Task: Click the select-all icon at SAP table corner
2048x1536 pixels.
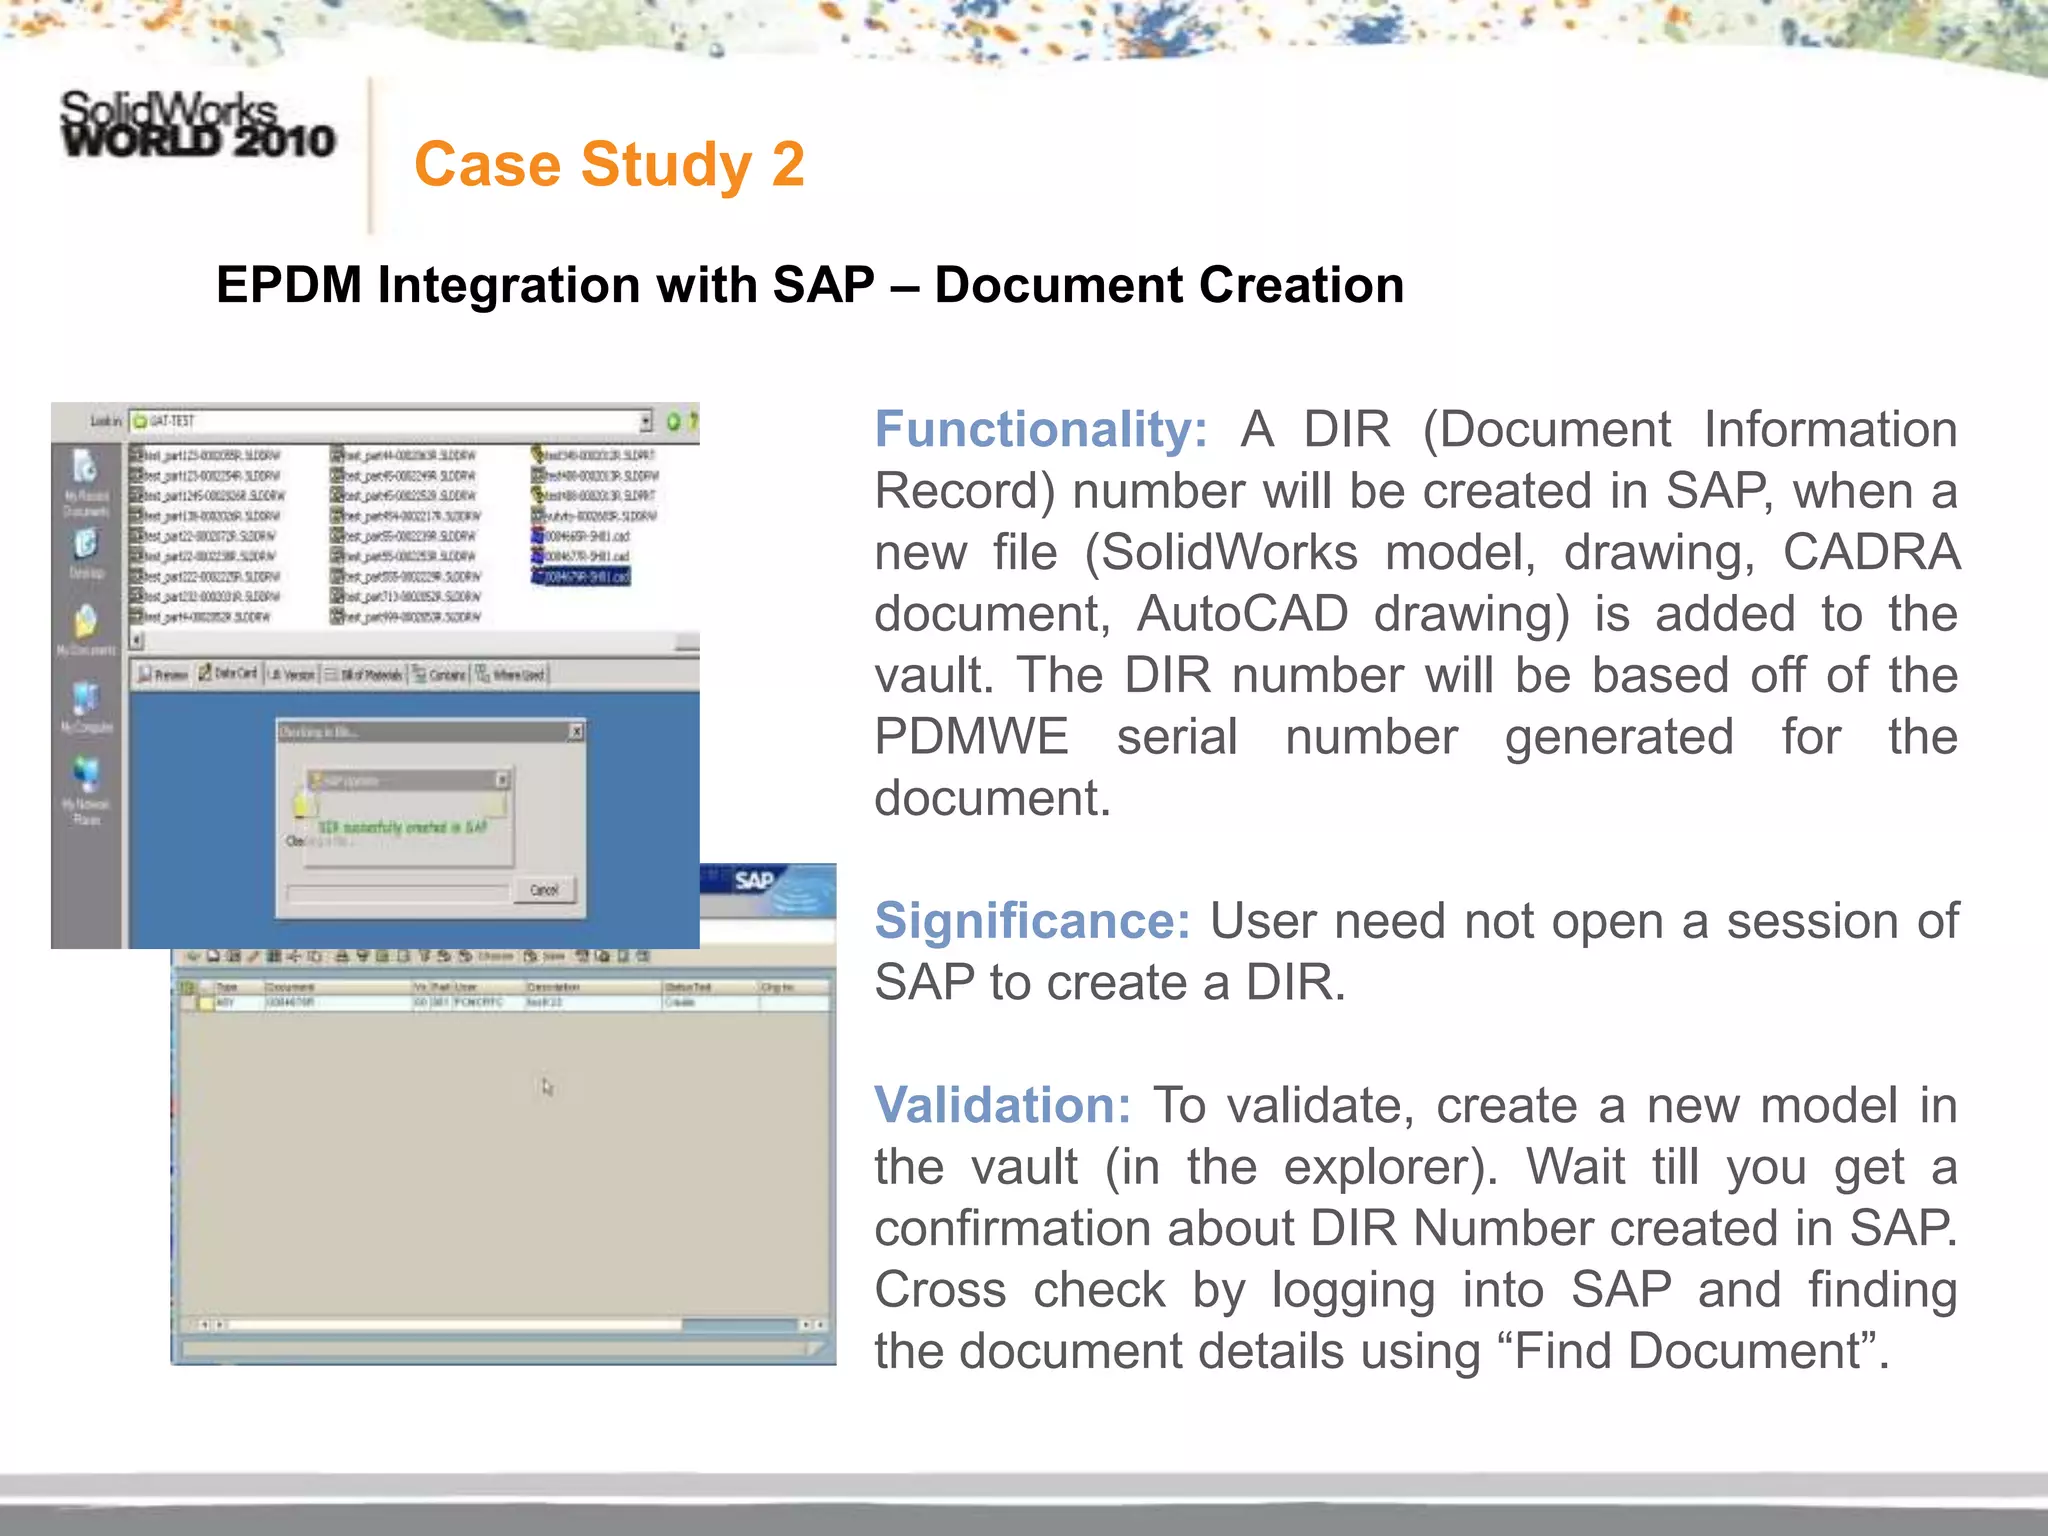Action: [187, 988]
